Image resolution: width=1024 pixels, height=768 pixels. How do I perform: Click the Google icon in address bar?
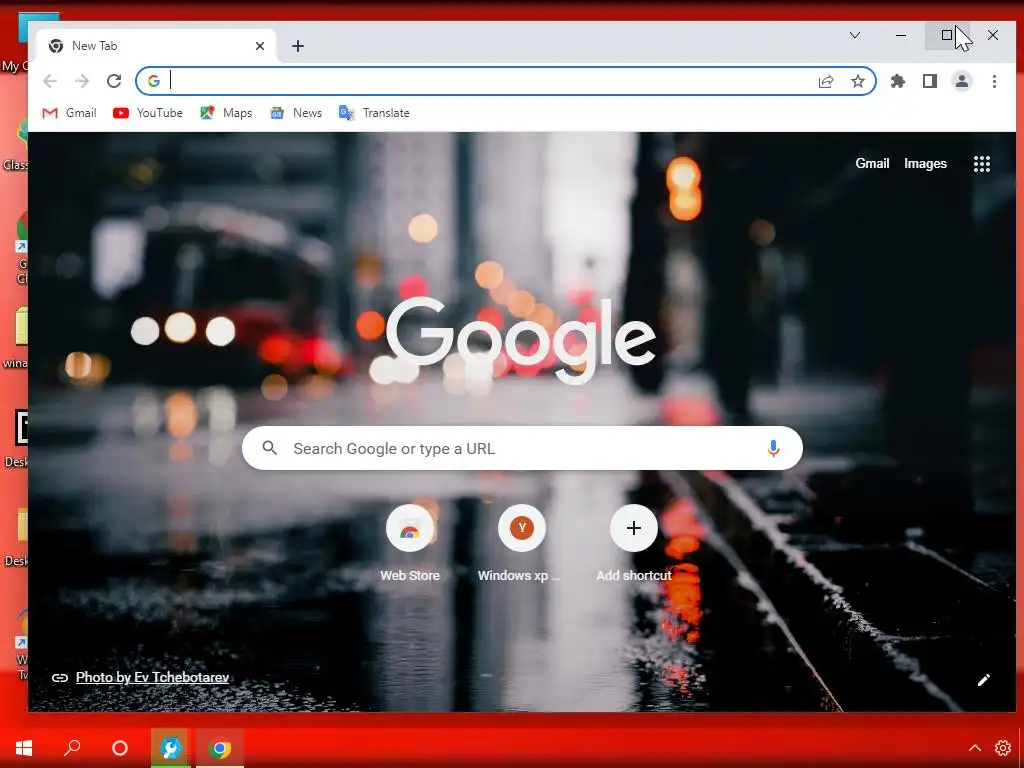154,81
